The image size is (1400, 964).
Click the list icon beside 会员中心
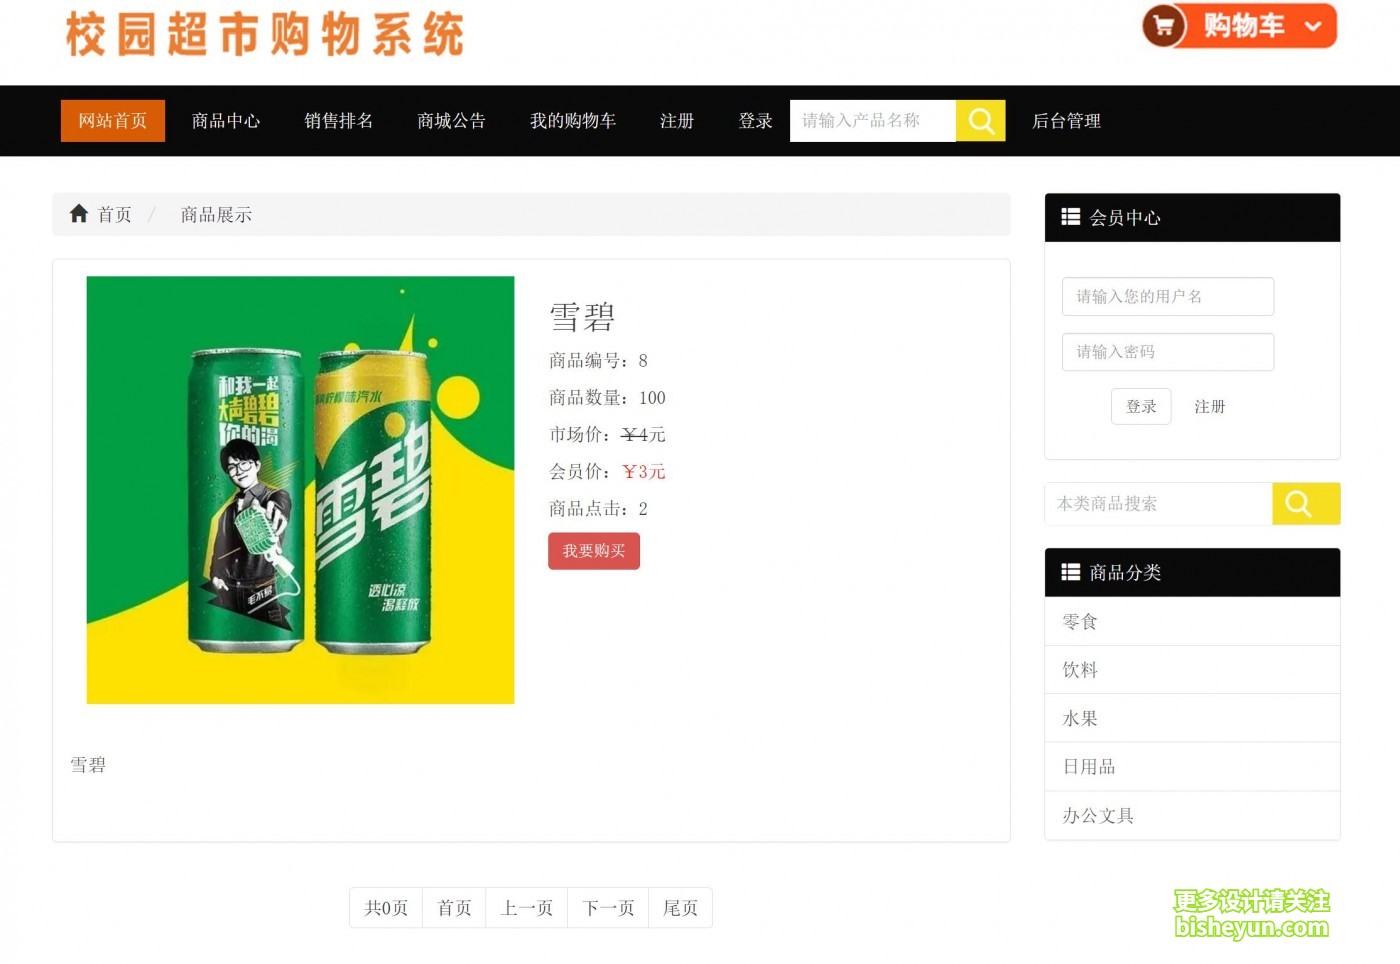click(1070, 217)
